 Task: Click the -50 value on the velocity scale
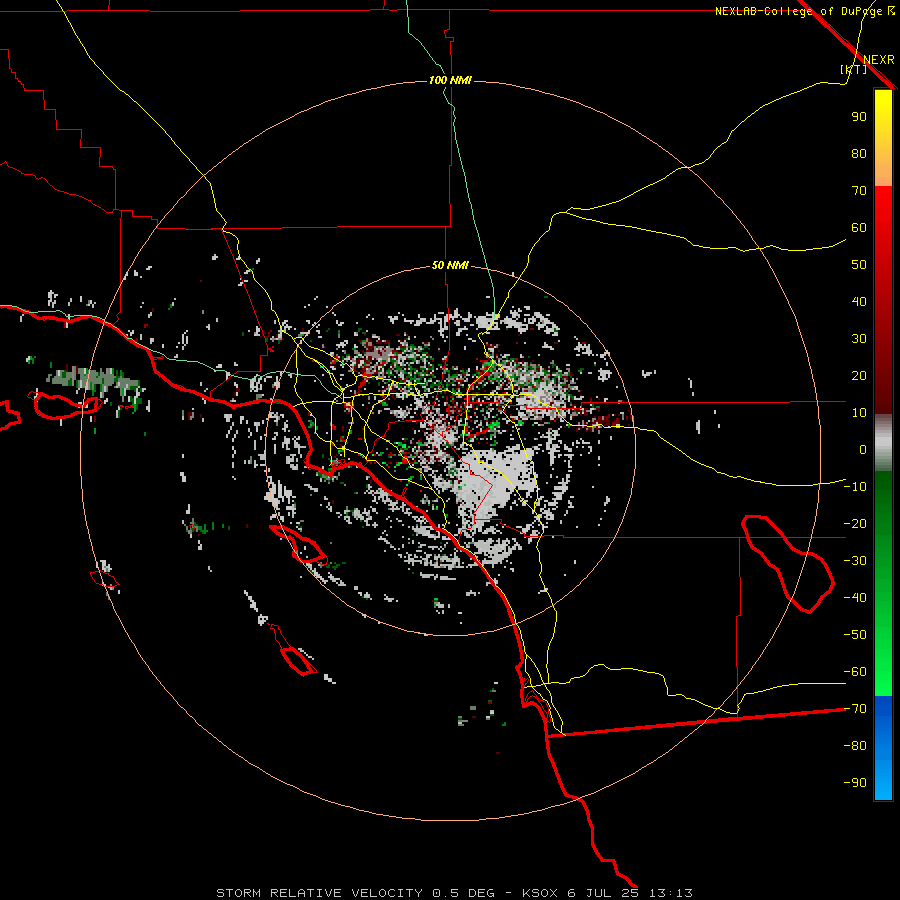855,635
